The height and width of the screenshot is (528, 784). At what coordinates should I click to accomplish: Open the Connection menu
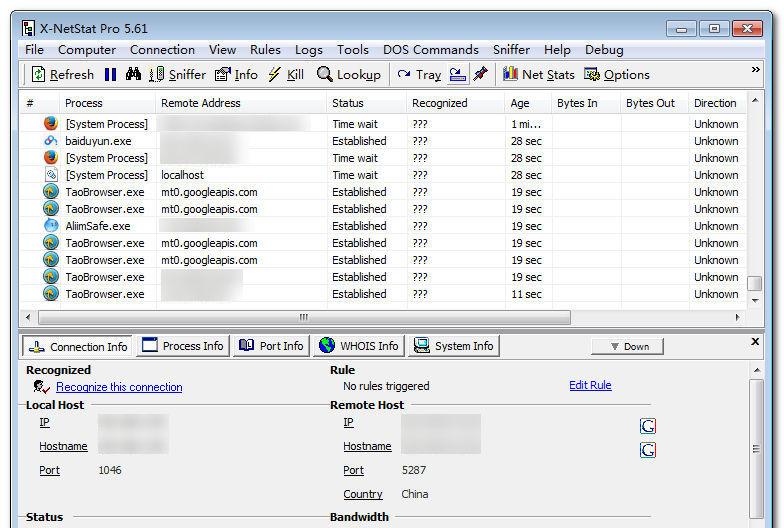[162, 50]
